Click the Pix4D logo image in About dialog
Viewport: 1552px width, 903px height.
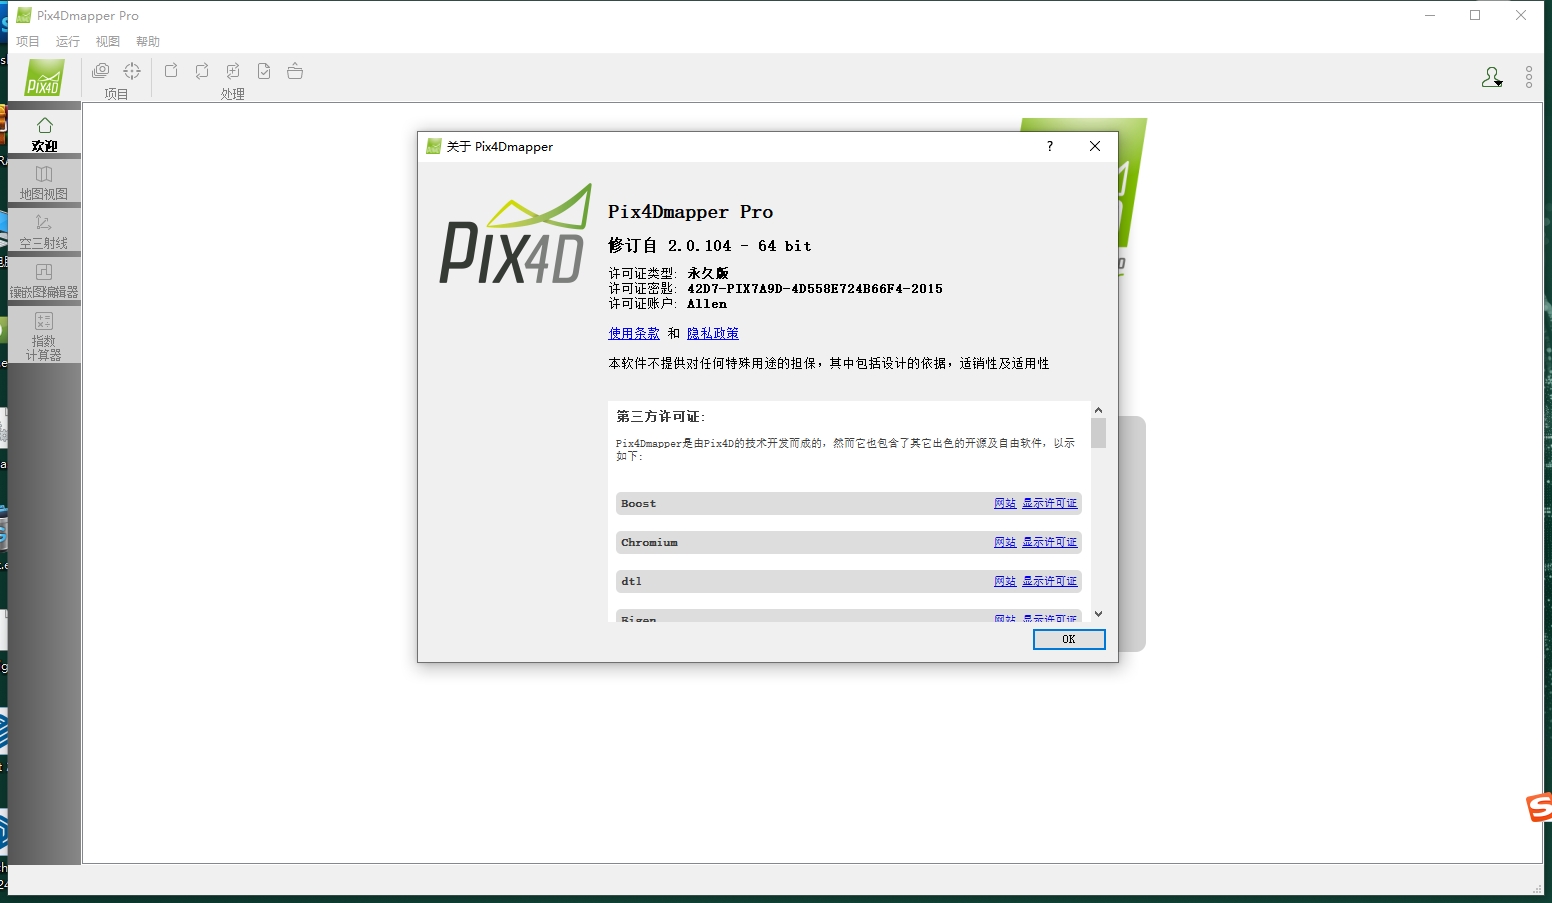(515, 235)
